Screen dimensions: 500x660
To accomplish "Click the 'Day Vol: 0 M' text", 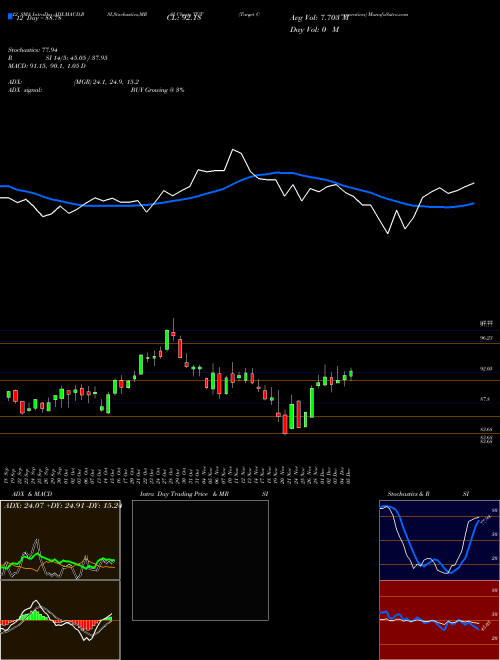I will [x=314, y=30].
